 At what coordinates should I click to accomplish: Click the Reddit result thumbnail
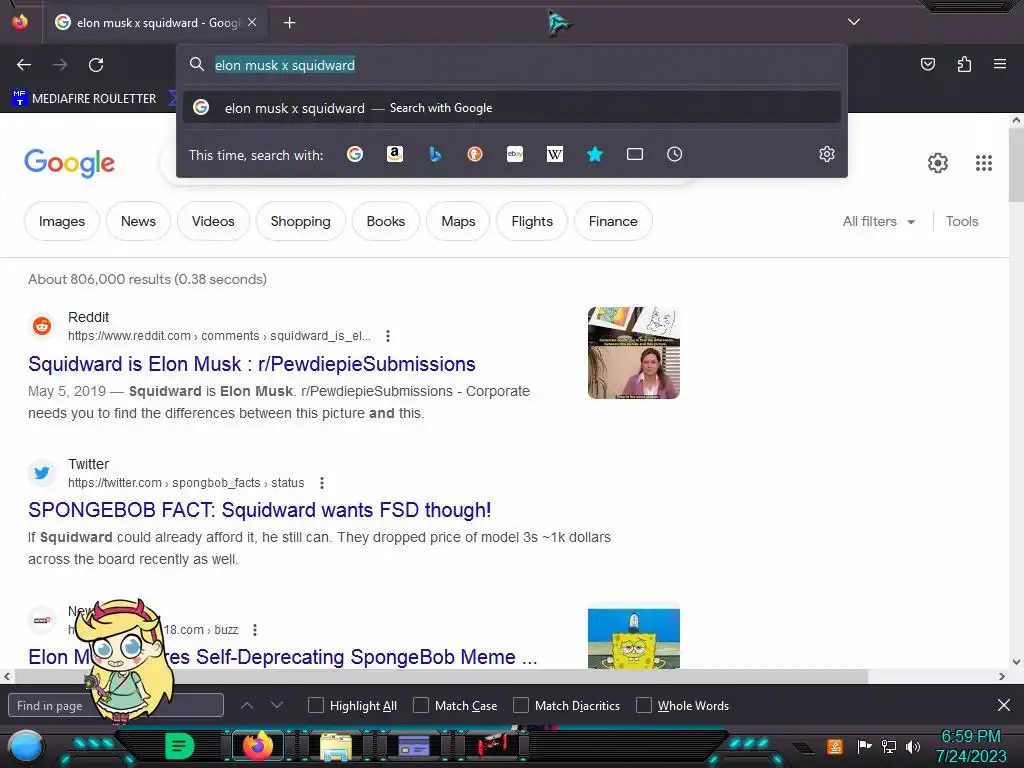pos(633,353)
